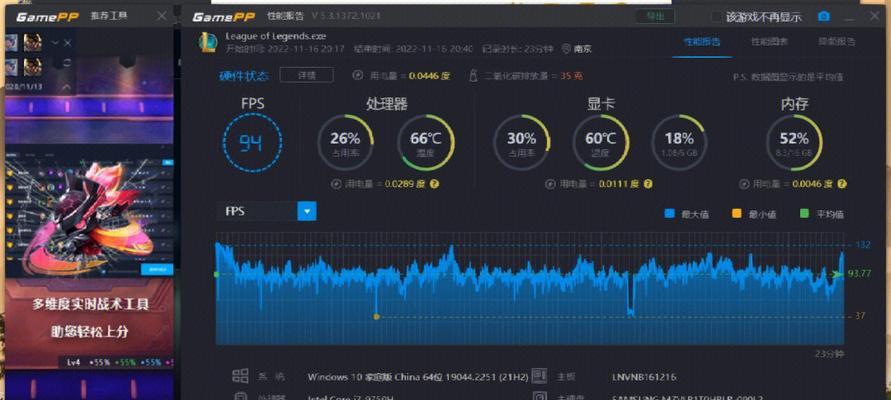Image resolution: width=891 pixels, height=400 pixels.
Task: Click the 23分钟 label below the chart
Action: tap(830, 354)
